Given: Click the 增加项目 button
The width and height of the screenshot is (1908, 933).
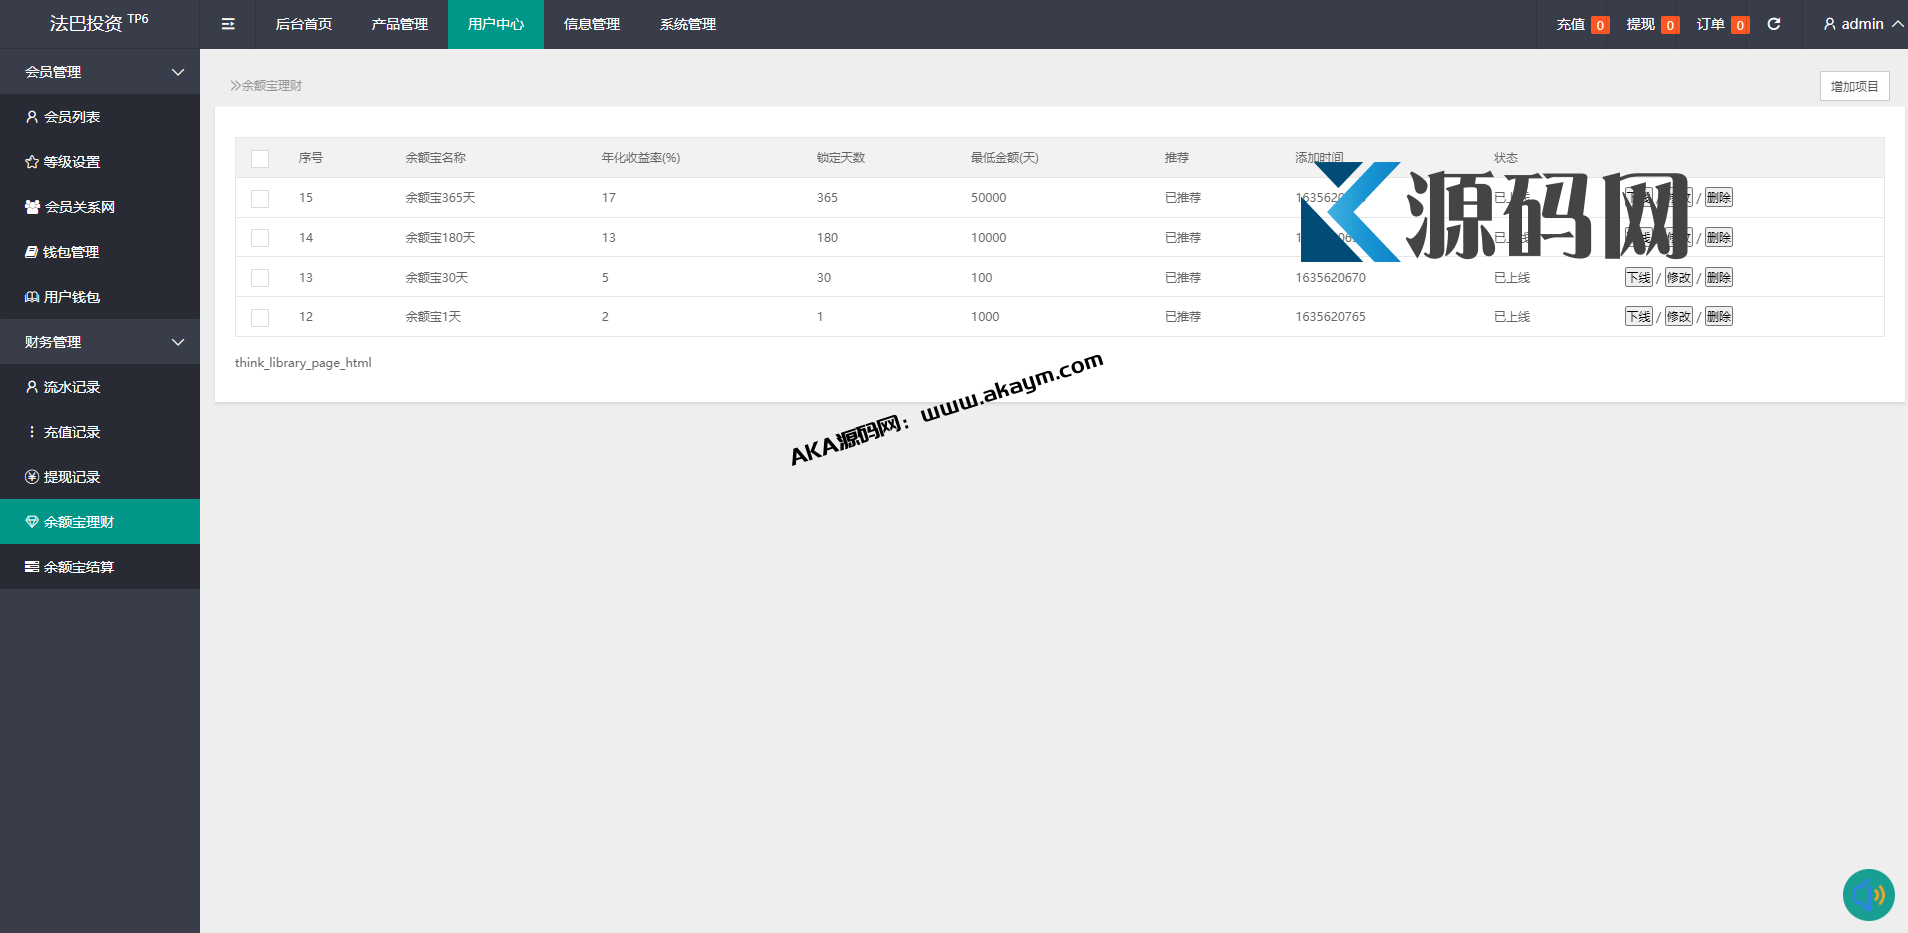Looking at the screenshot, I should (1854, 86).
